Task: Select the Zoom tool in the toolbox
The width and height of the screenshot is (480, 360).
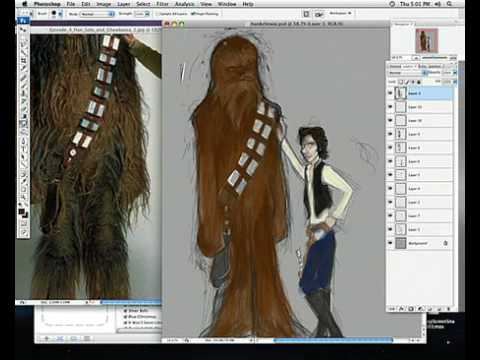Action: [24, 197]
